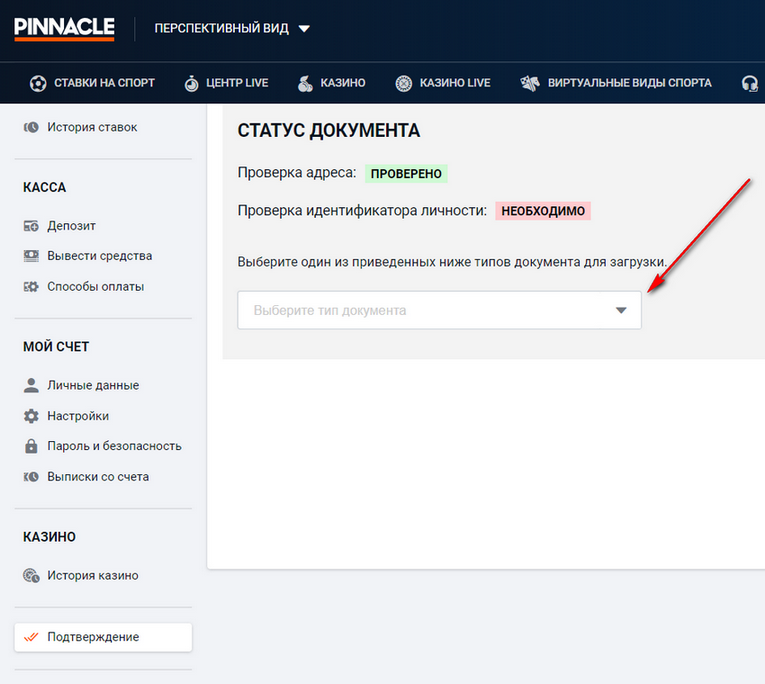This screenshot has width=765, height=684.
Task: Open Вывести средства link
Action: [x=100, y=256]
